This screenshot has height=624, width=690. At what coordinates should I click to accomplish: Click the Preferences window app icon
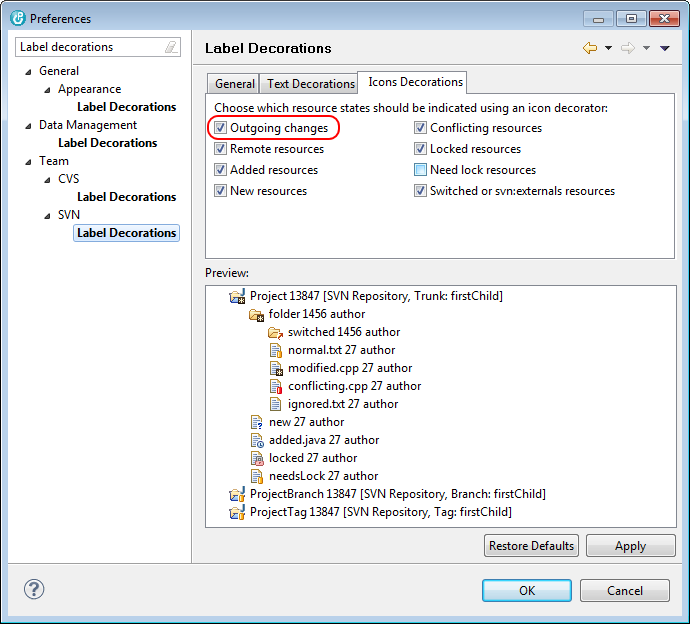(x=18, y=18)
